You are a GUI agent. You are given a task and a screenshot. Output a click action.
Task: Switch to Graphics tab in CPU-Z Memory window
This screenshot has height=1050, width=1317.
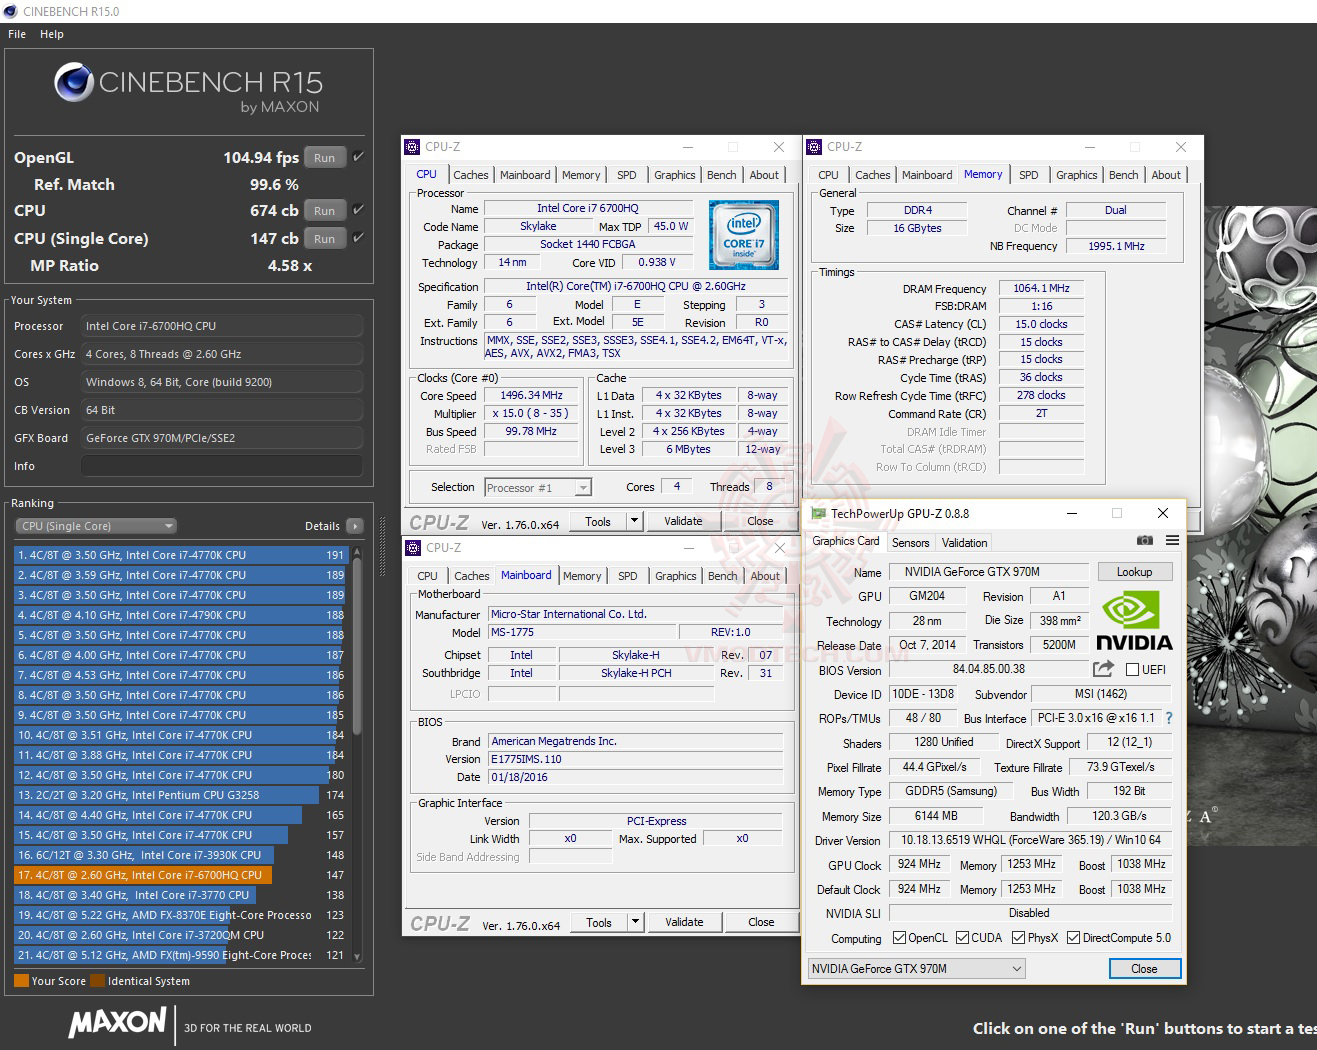click(1077, 175)
